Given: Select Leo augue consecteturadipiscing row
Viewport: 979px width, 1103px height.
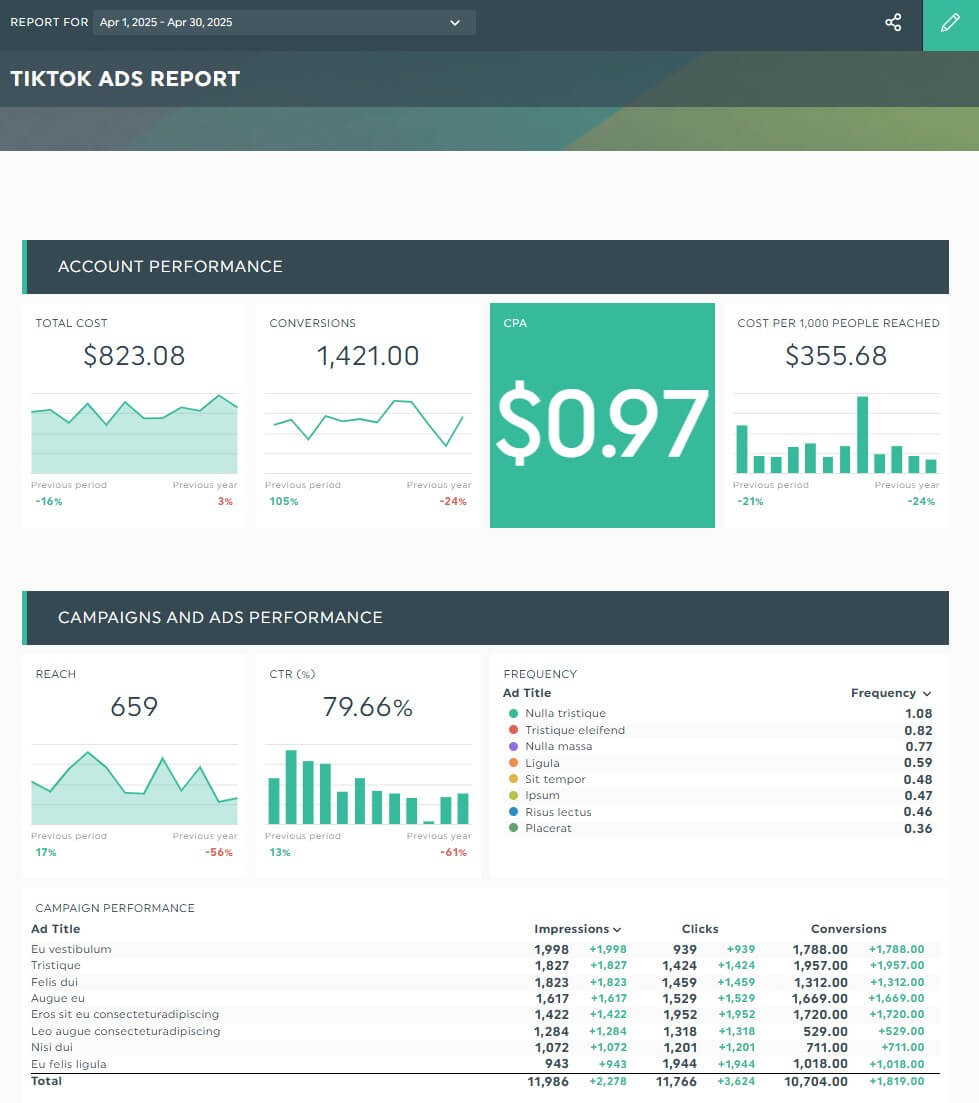Looking at the screenshot, I should click(x=485, y=1031).
